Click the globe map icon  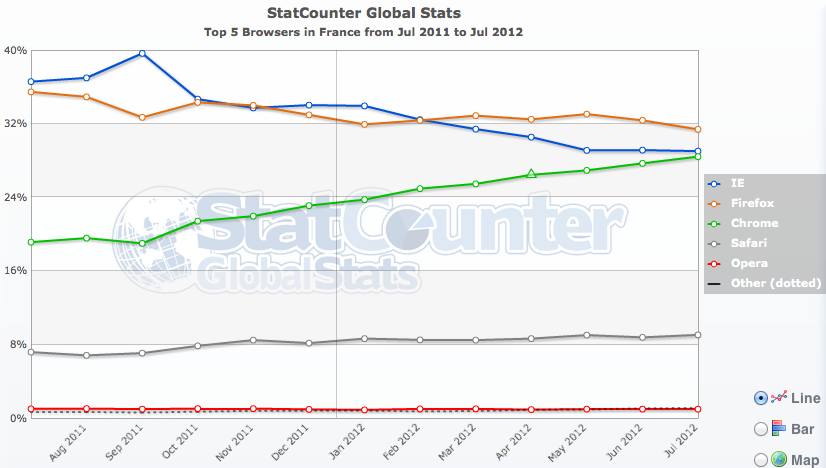click(x=779, y=459)
